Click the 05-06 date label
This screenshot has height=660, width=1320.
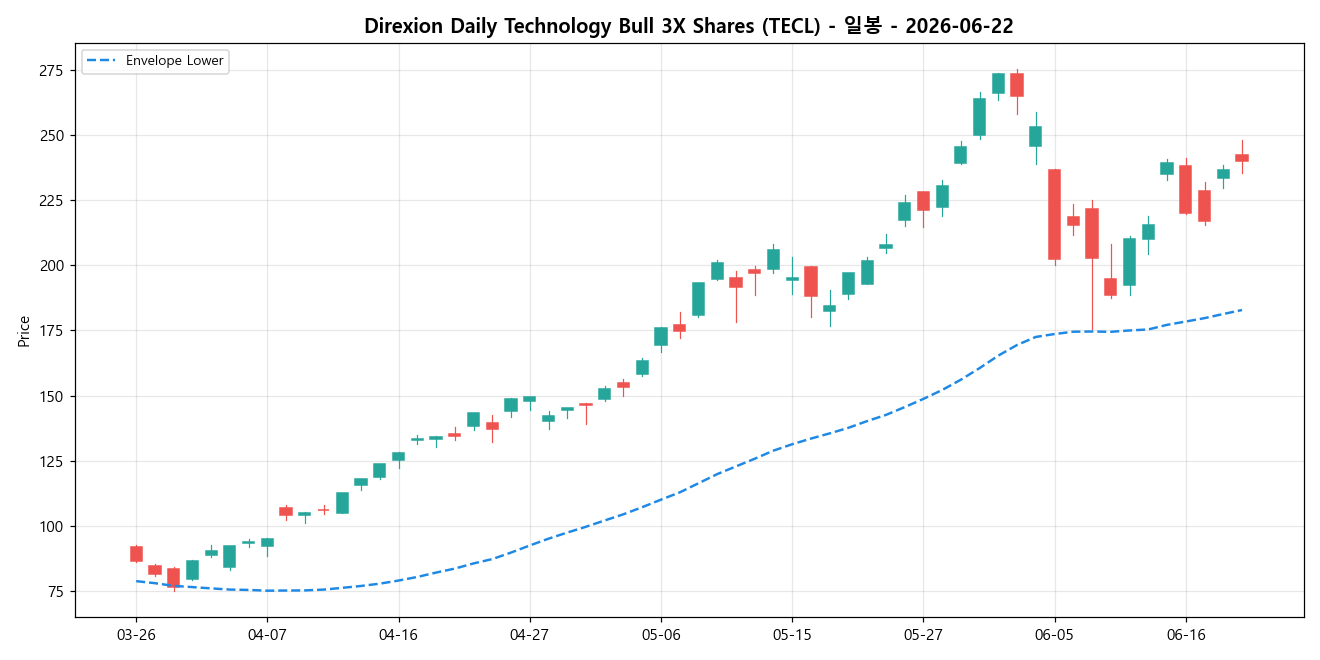coord(661,635)
